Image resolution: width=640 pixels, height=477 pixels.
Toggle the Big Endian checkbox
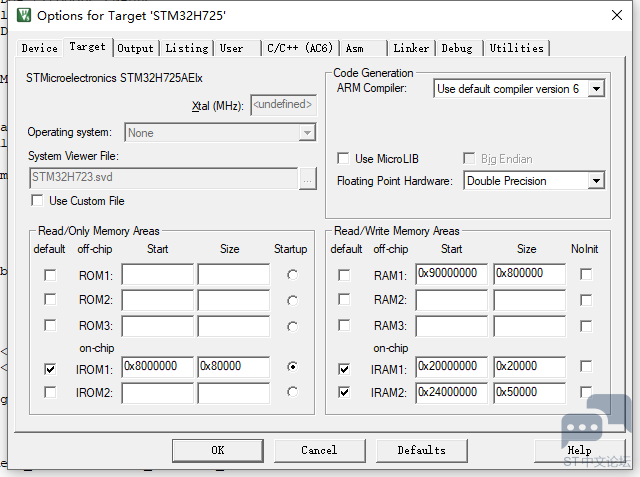(x=469, y=158)
